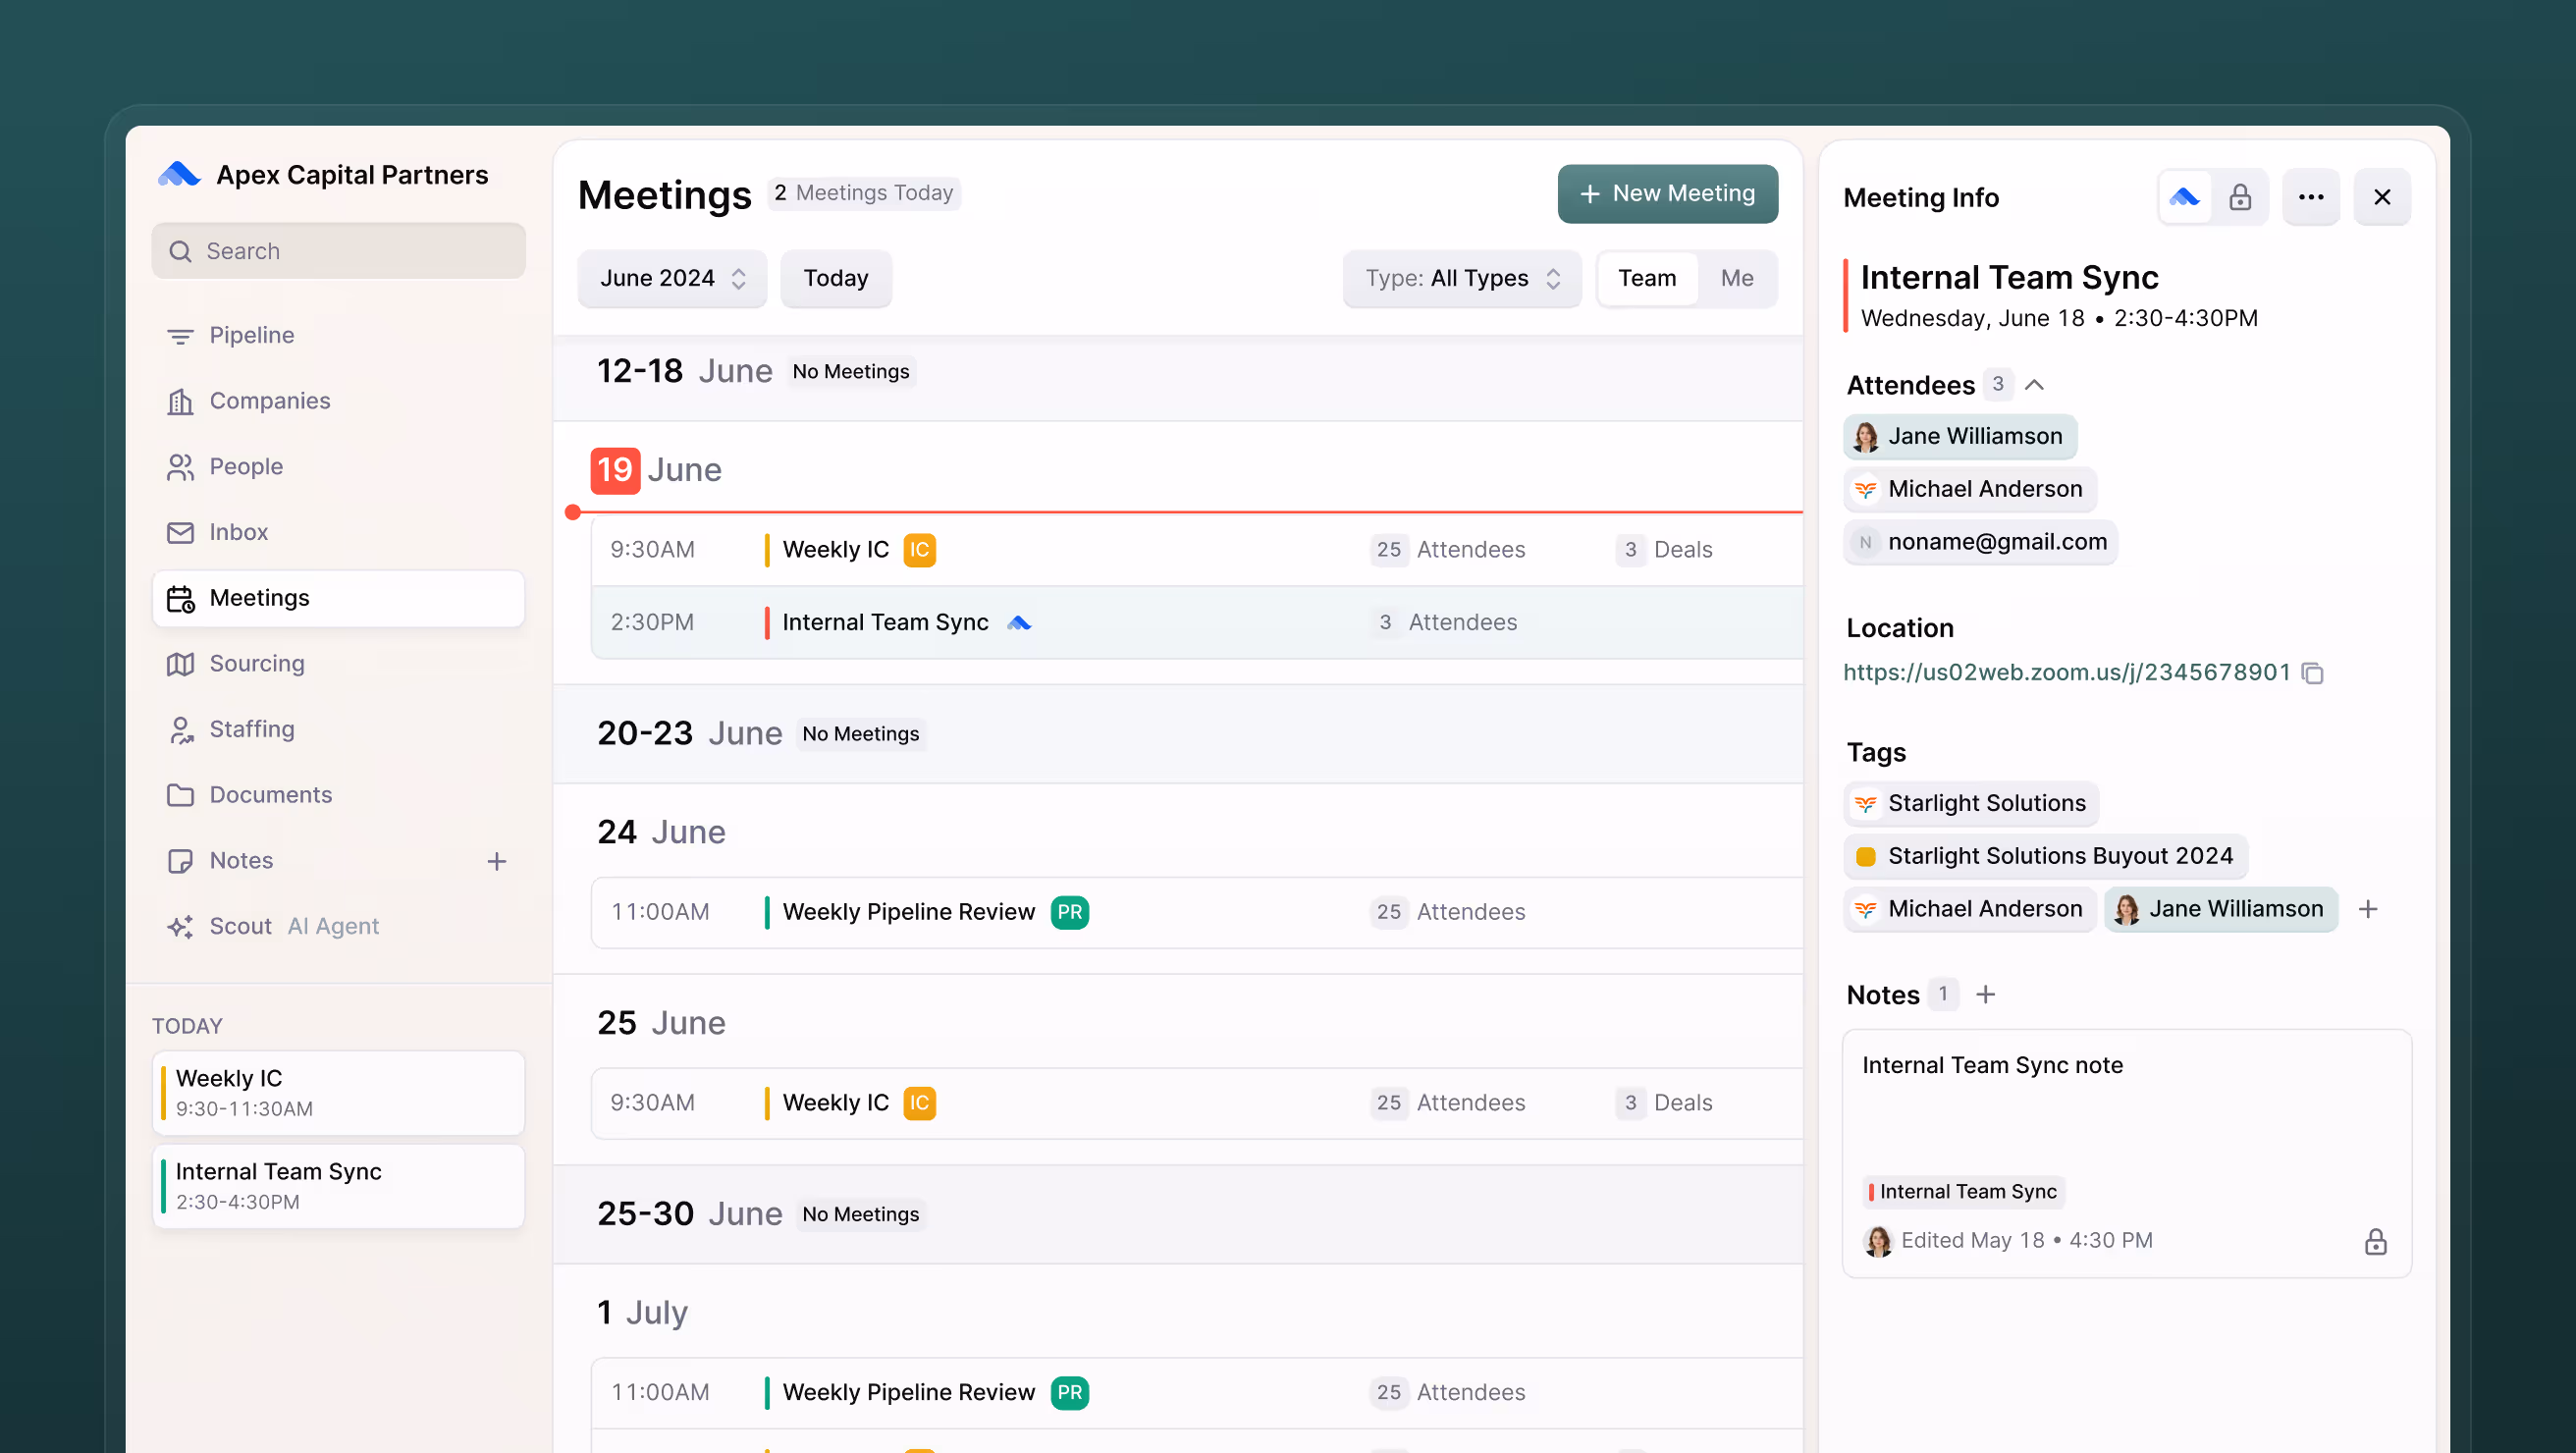Viewport: 2576px width, 1453px height.
Task: Click attendee chip noname@gmail.com
Action: click(1980, 543)
